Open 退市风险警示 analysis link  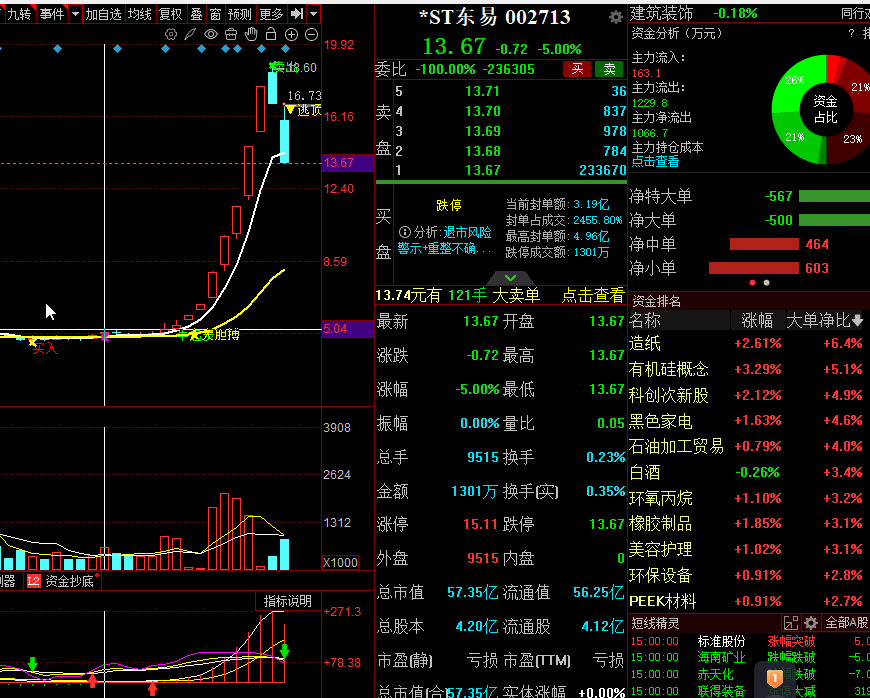444,240
